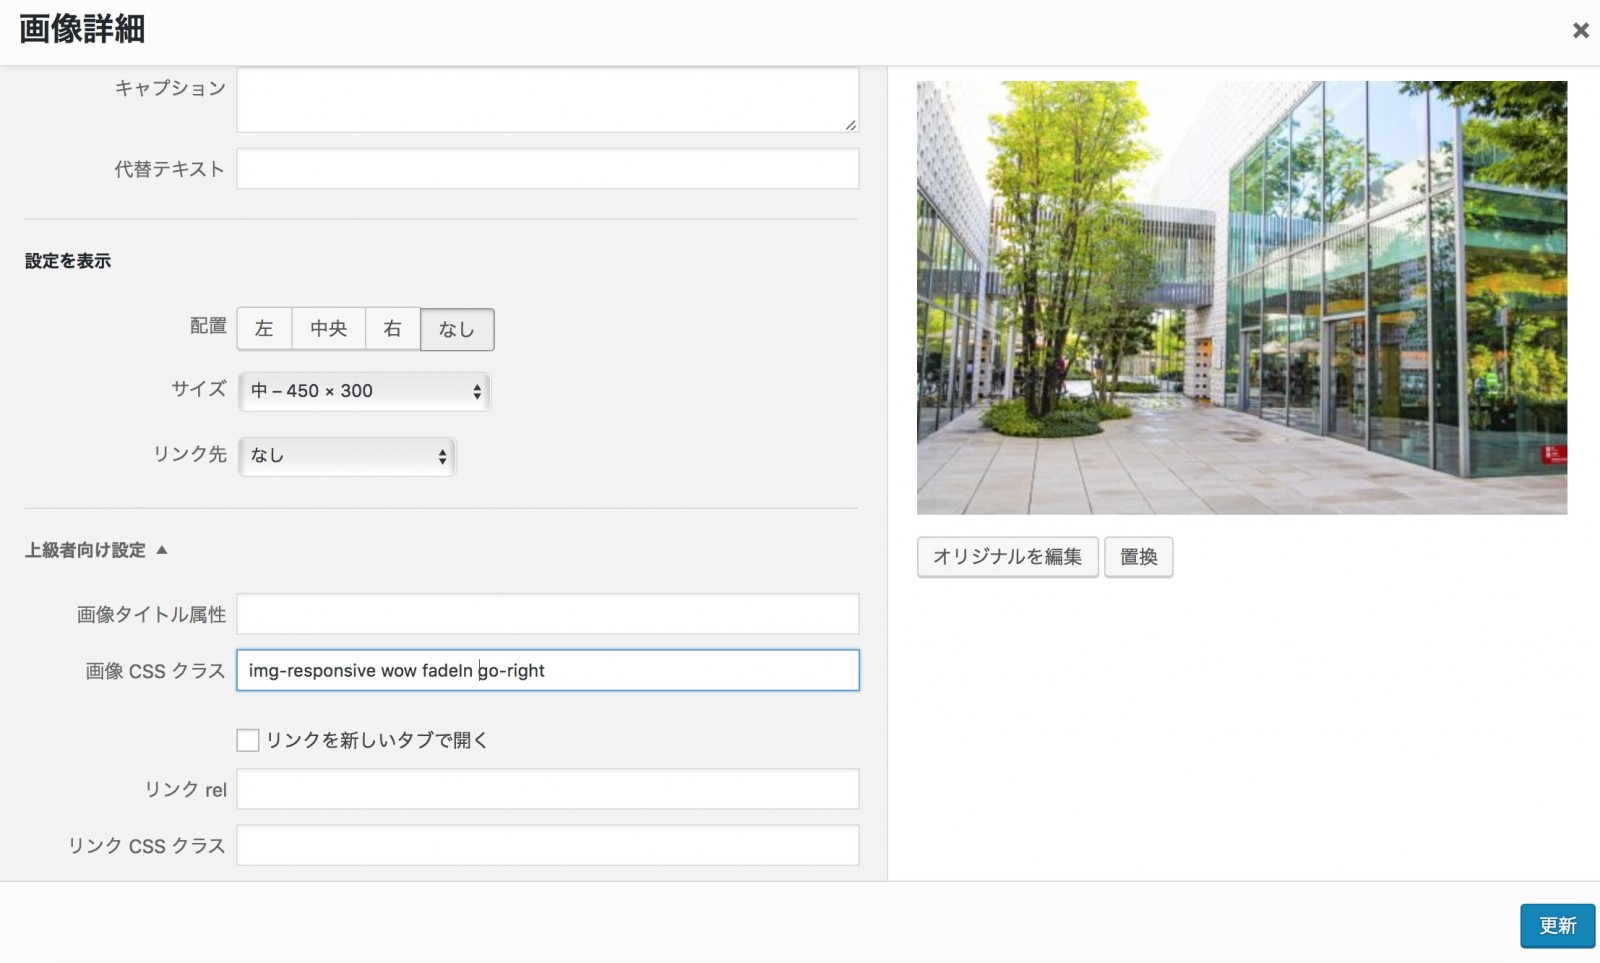This screenshot has width=1600, height=963.
Task: Focus the リンク CSS クラス input field
Action: [547, 845]
